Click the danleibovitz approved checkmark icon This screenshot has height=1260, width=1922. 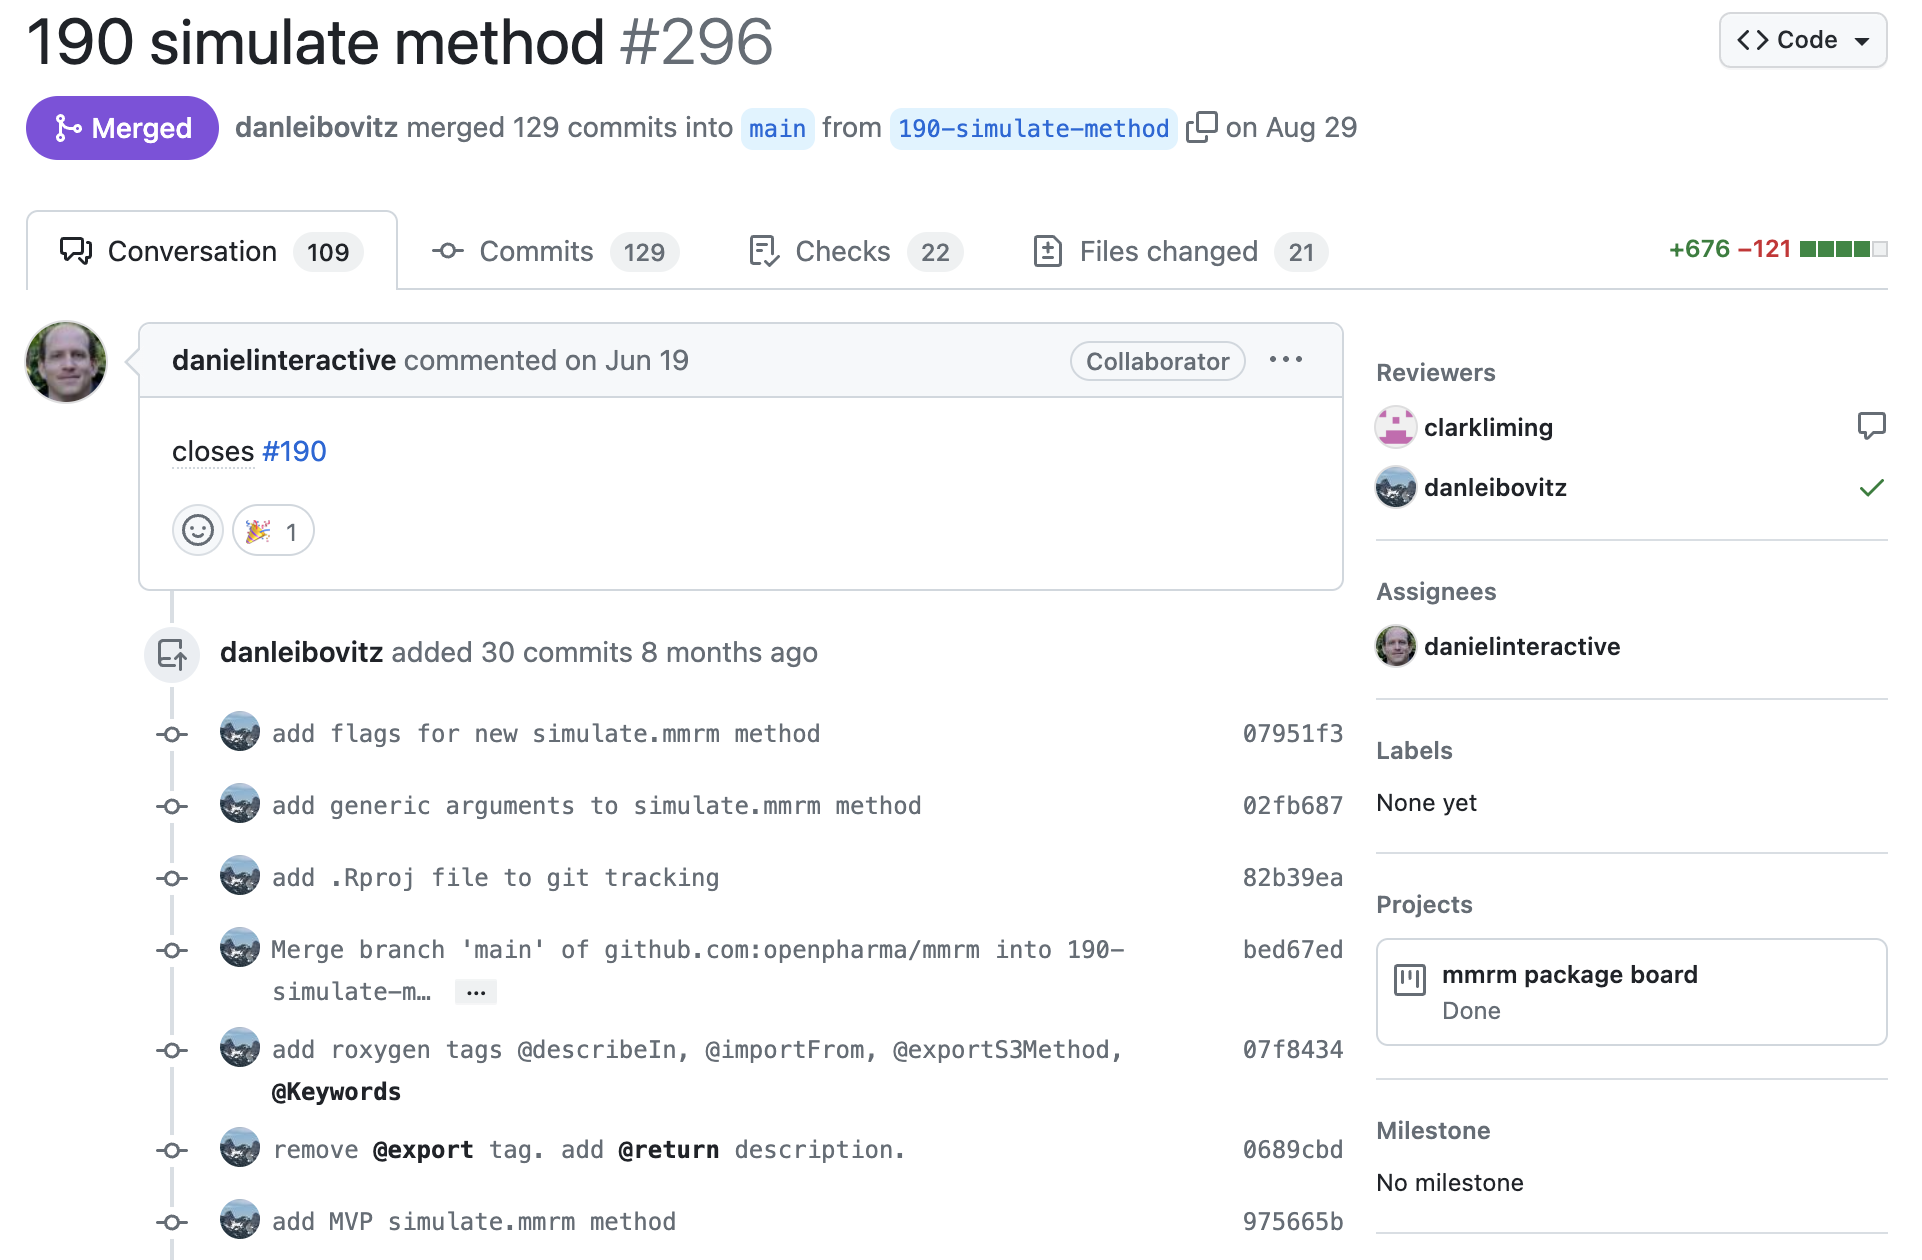tap(1871, 488)
